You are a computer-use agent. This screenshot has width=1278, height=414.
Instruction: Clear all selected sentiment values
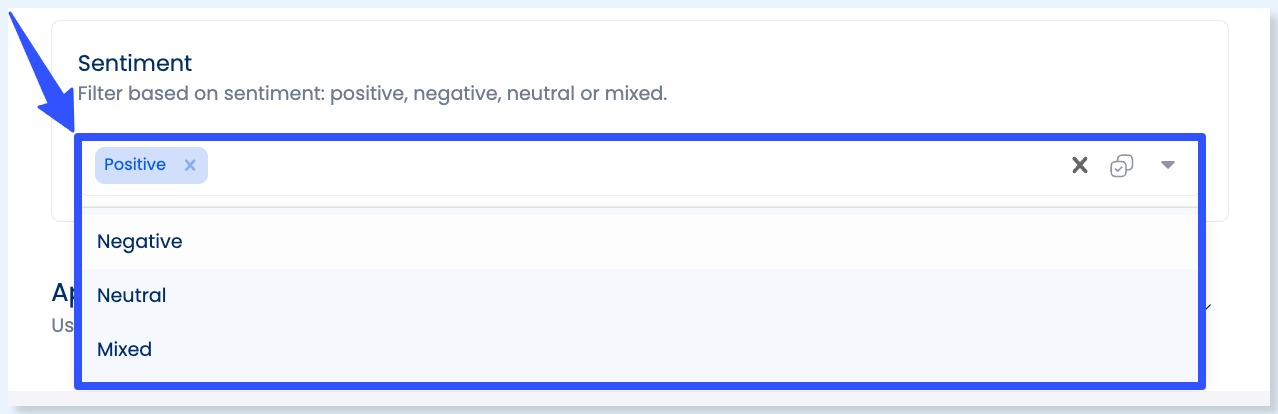click(x=1079, y=166)
